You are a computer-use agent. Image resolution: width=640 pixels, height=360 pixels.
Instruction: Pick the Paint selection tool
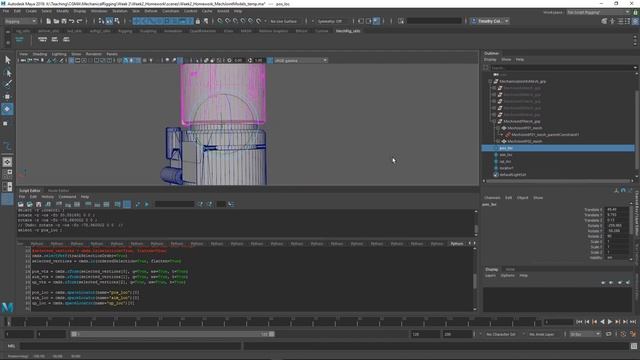(x=7, y=84)
